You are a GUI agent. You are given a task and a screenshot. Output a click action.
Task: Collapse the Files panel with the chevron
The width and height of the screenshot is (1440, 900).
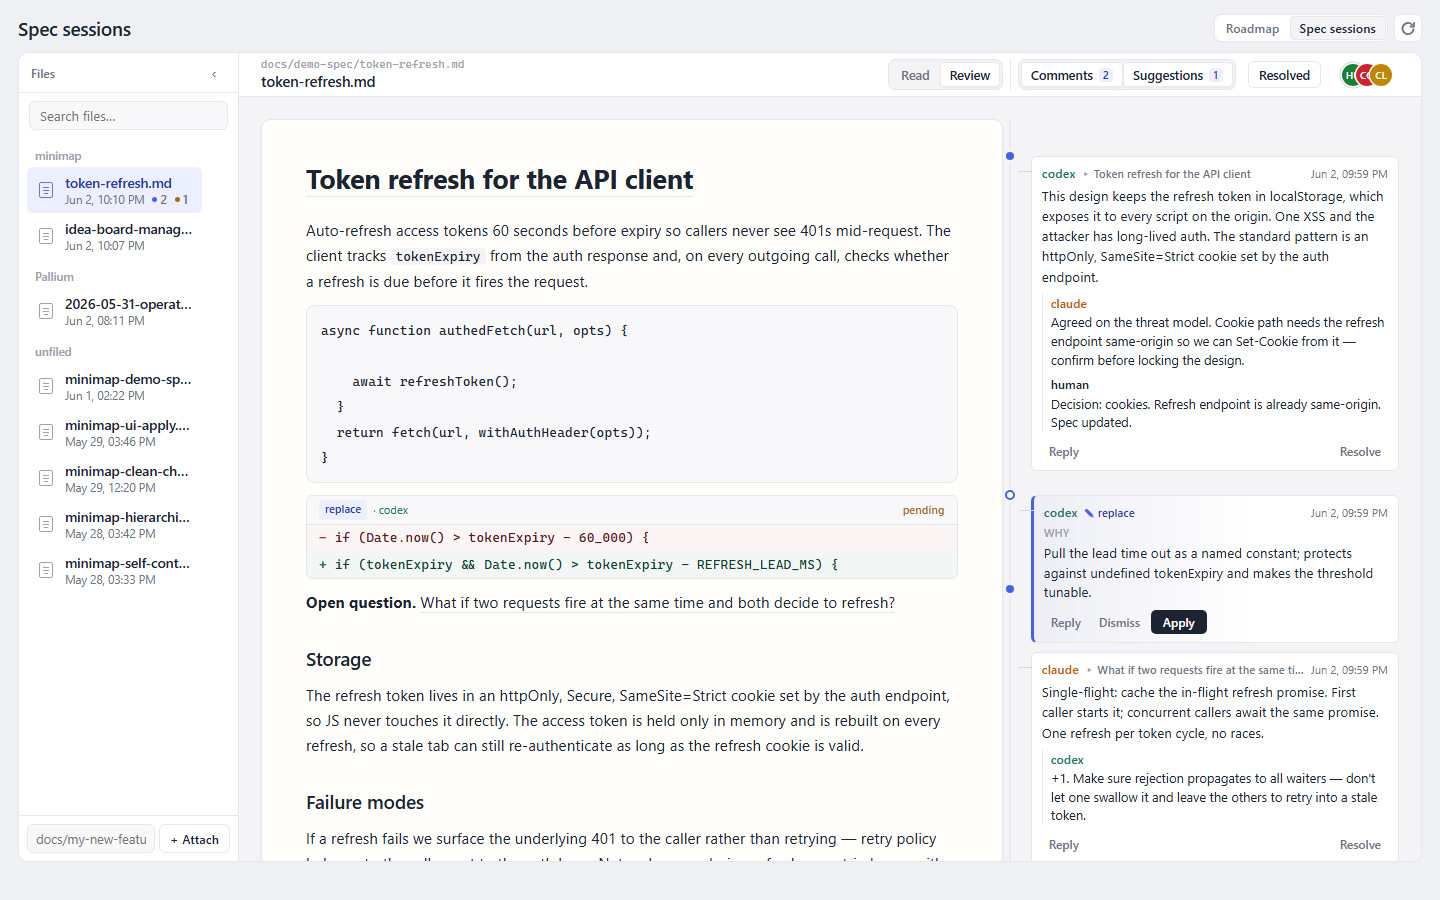214,74
